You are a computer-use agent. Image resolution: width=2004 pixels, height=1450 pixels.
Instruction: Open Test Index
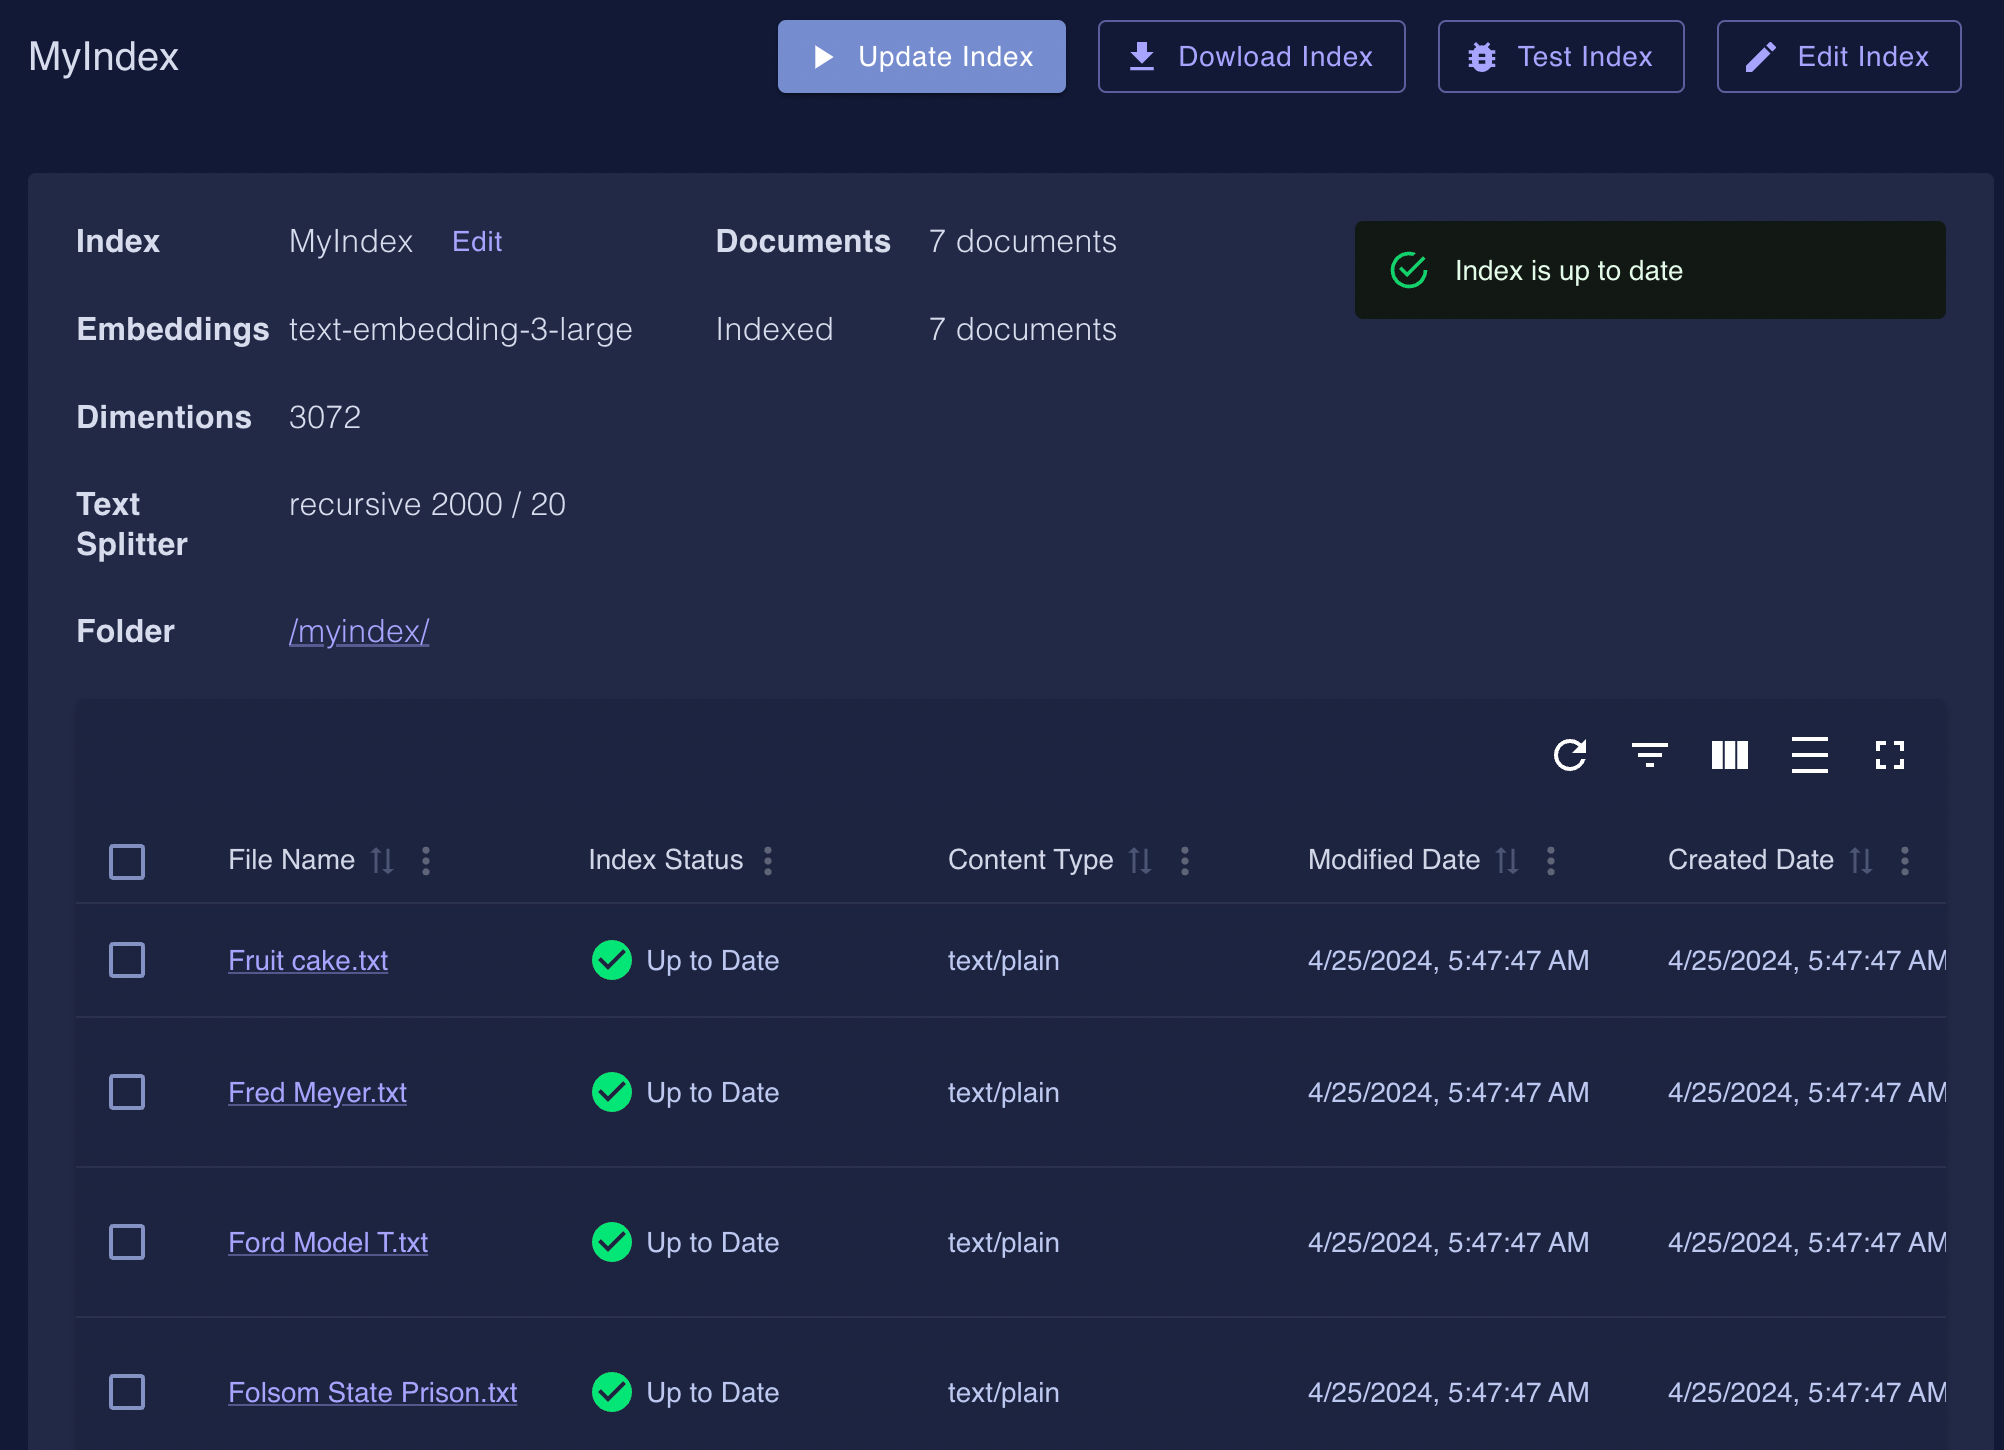1560,57
